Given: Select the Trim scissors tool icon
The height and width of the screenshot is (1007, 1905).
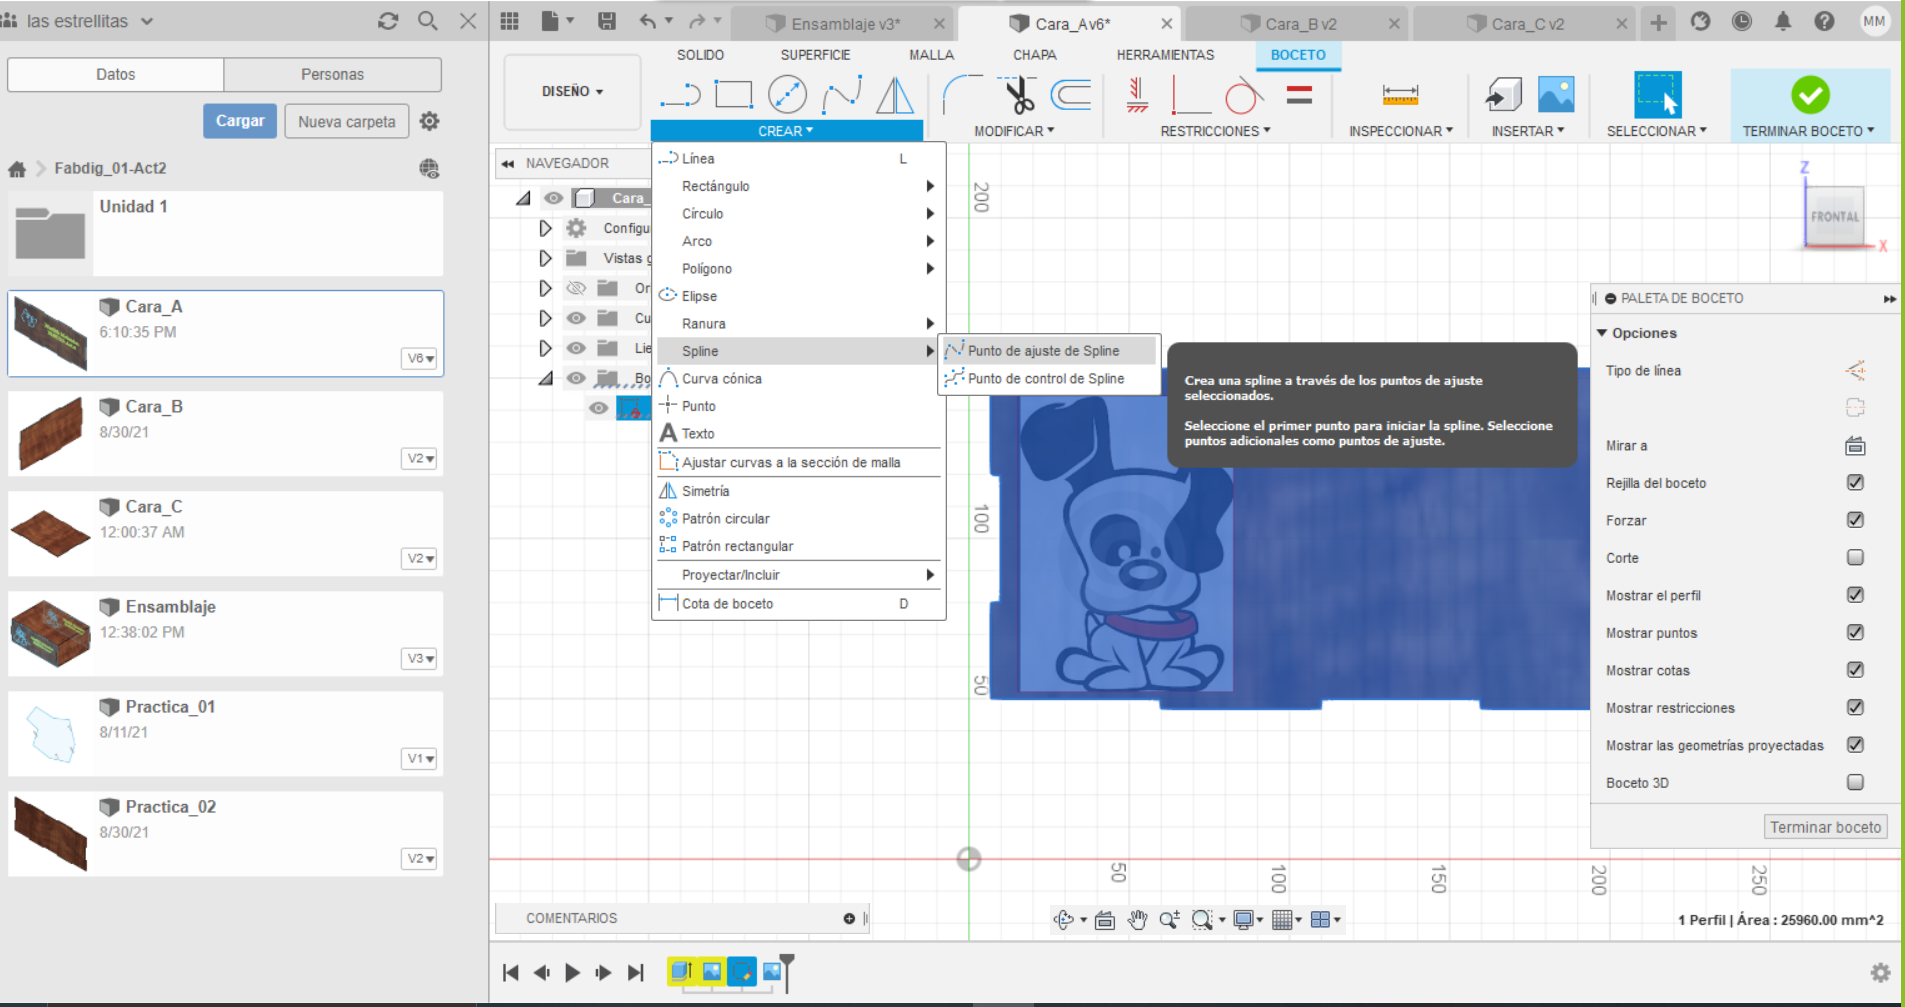Looking at the screenshot, I should coord(1019,95).
